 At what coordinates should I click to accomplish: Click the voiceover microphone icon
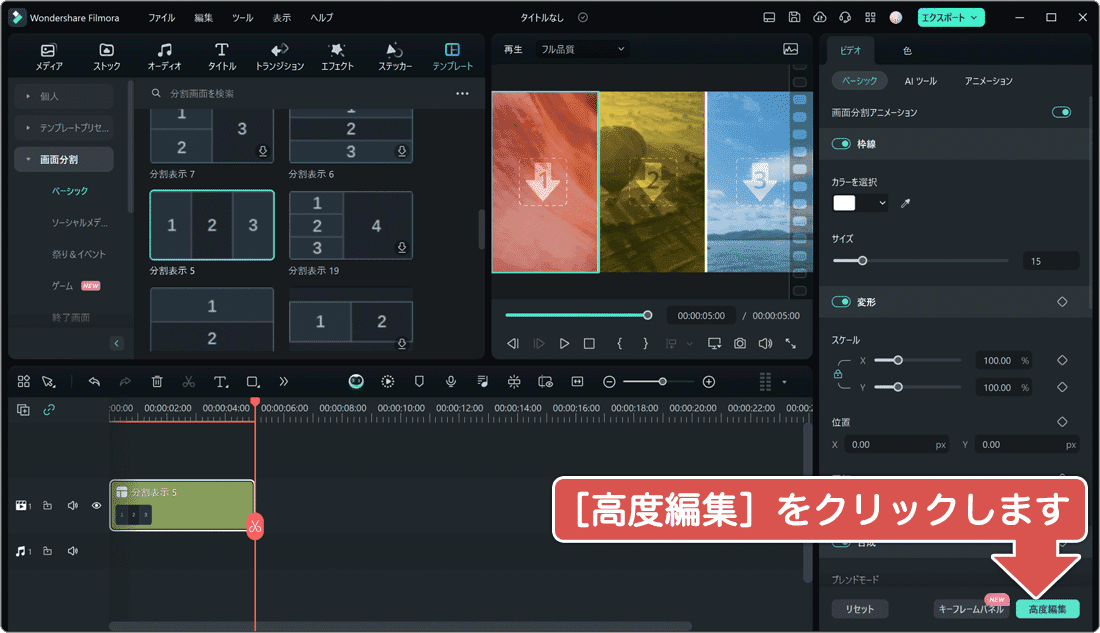(451, 381)
